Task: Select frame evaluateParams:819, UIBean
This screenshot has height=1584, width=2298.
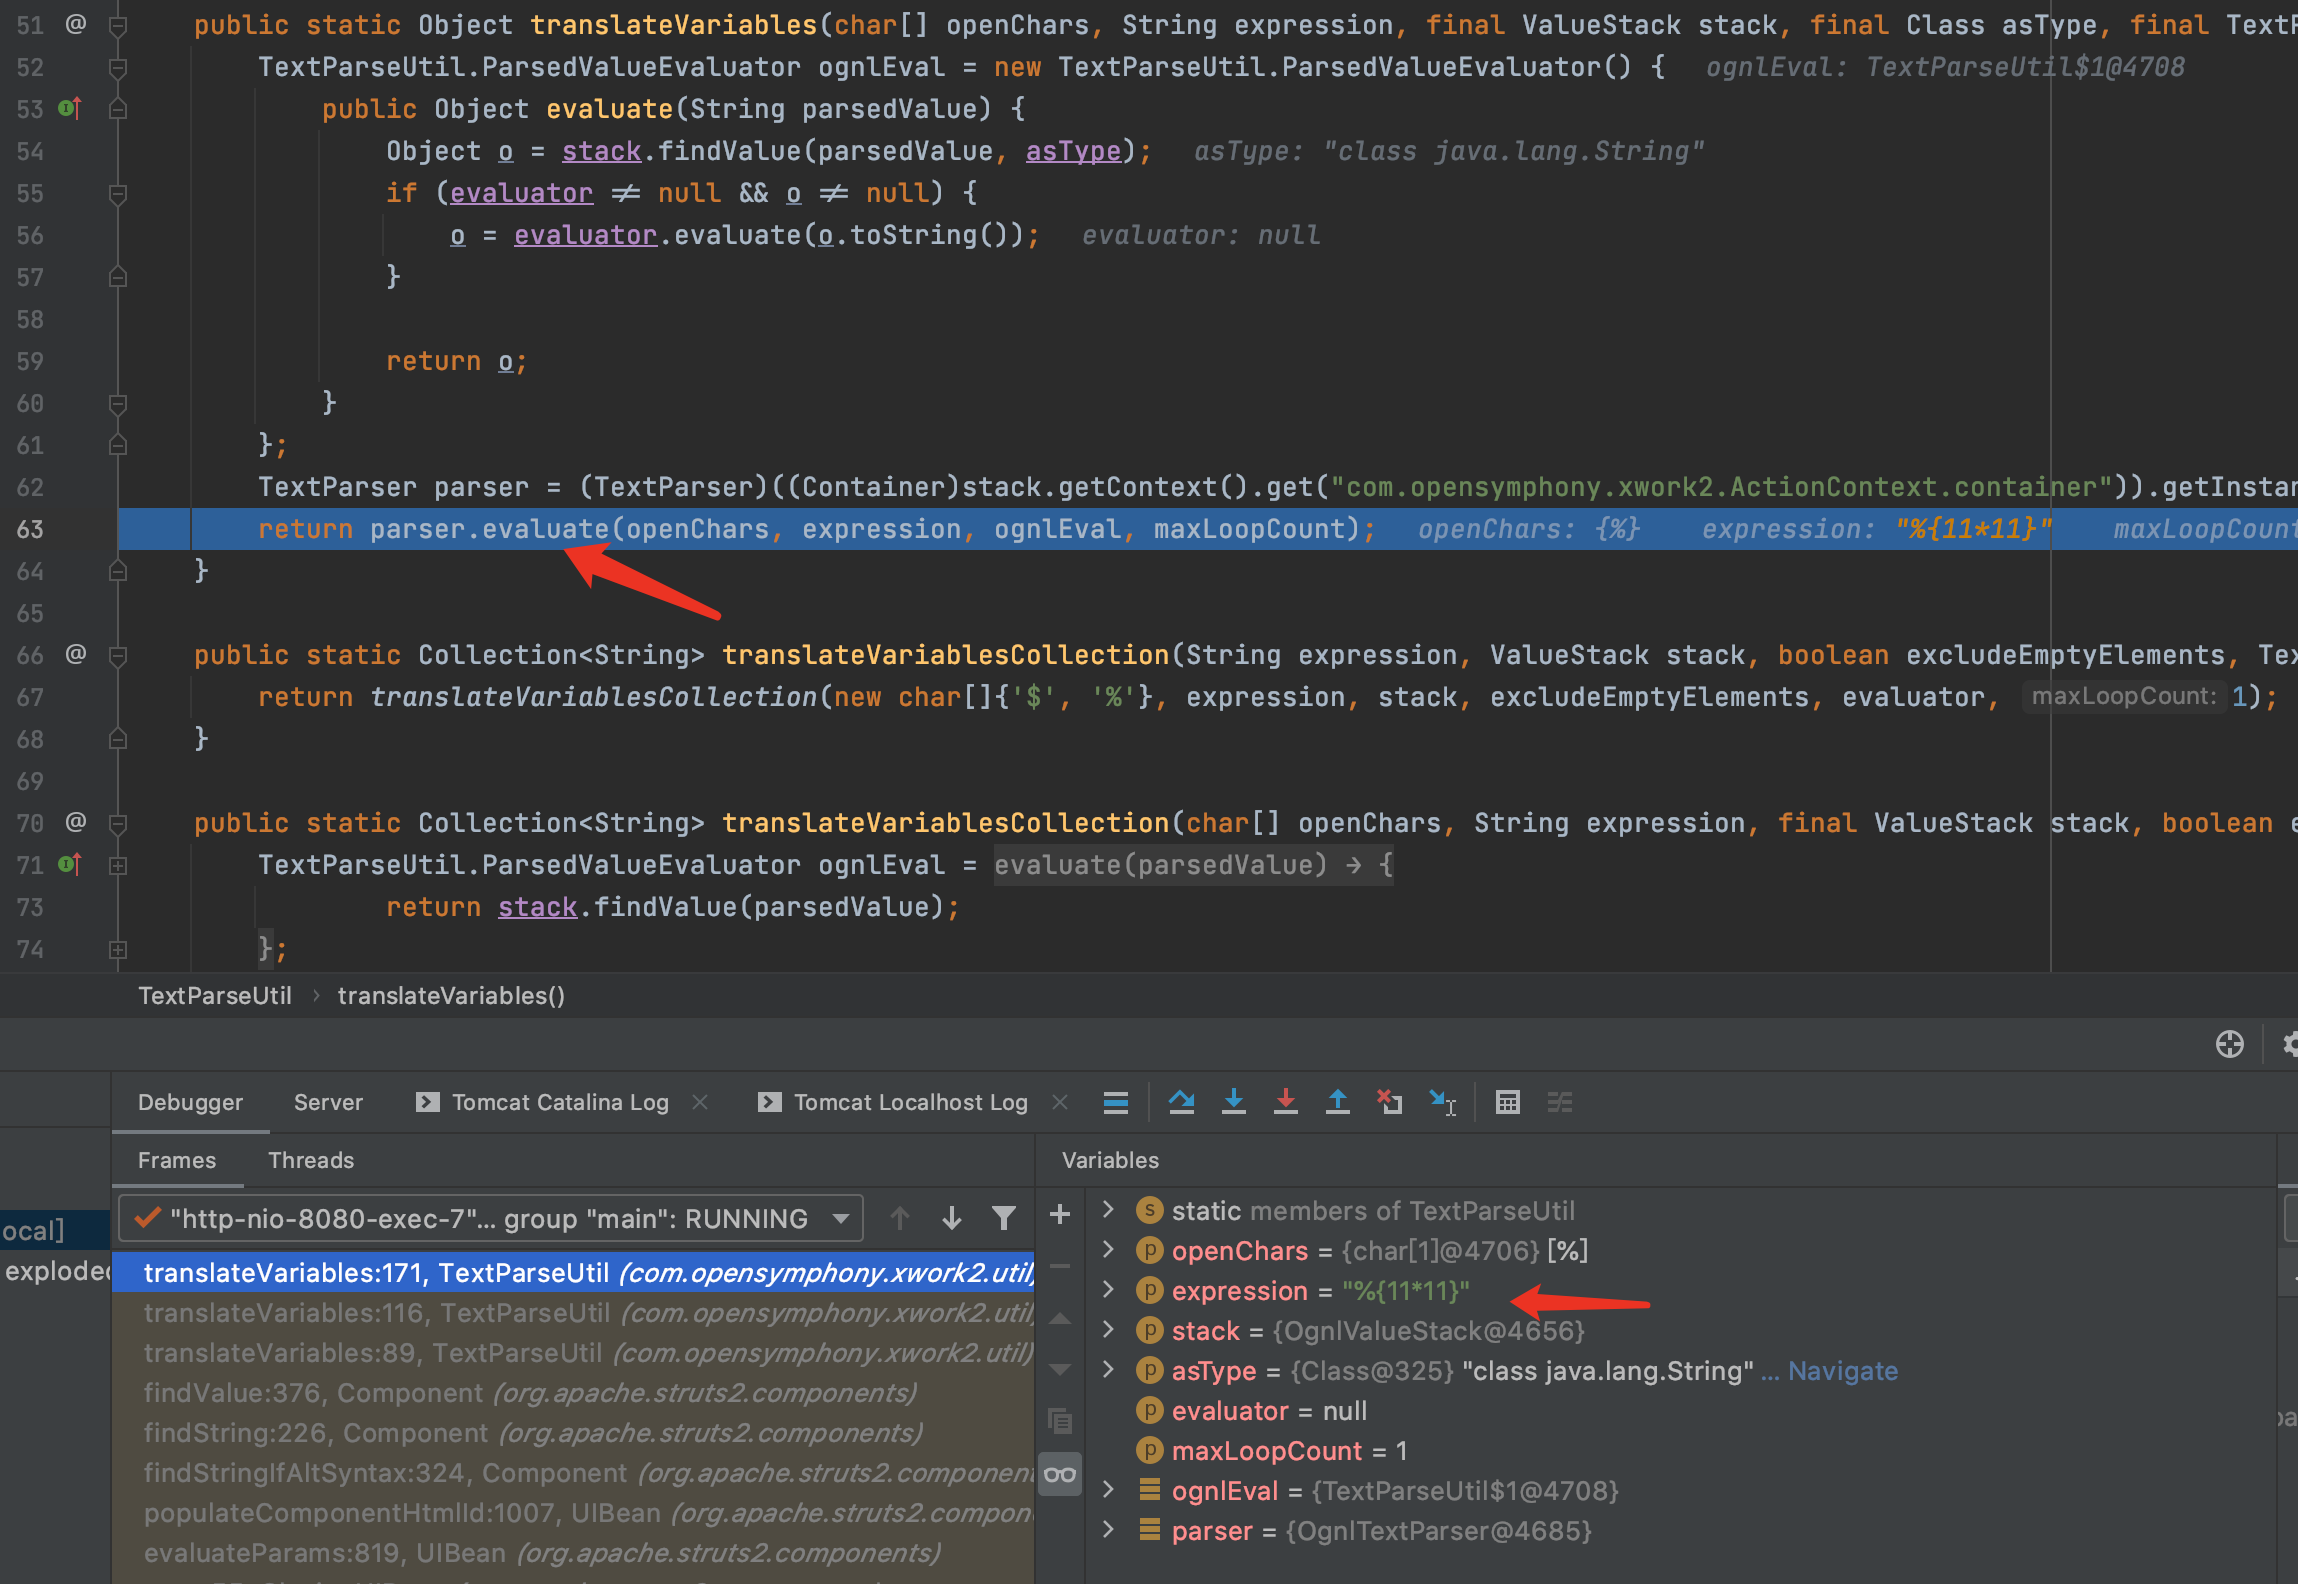Action: pos(573,1552)
